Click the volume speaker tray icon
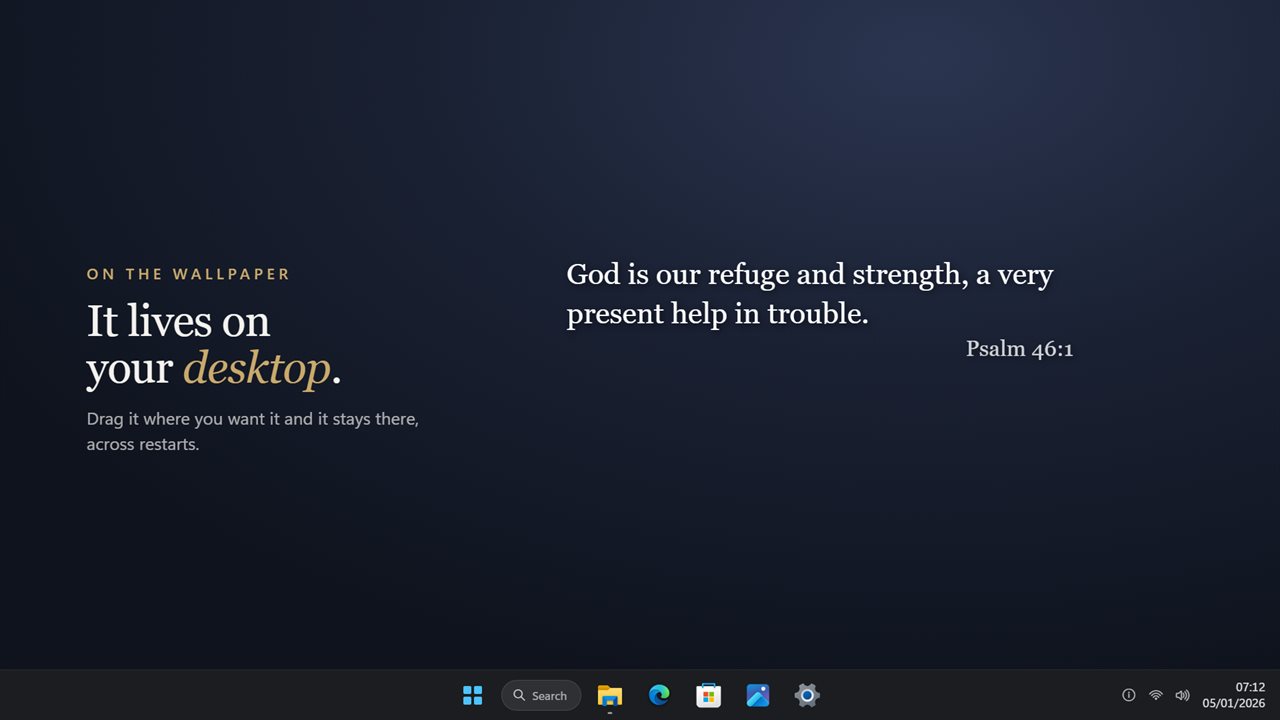1280x720 pixels. coord(1182,695)
